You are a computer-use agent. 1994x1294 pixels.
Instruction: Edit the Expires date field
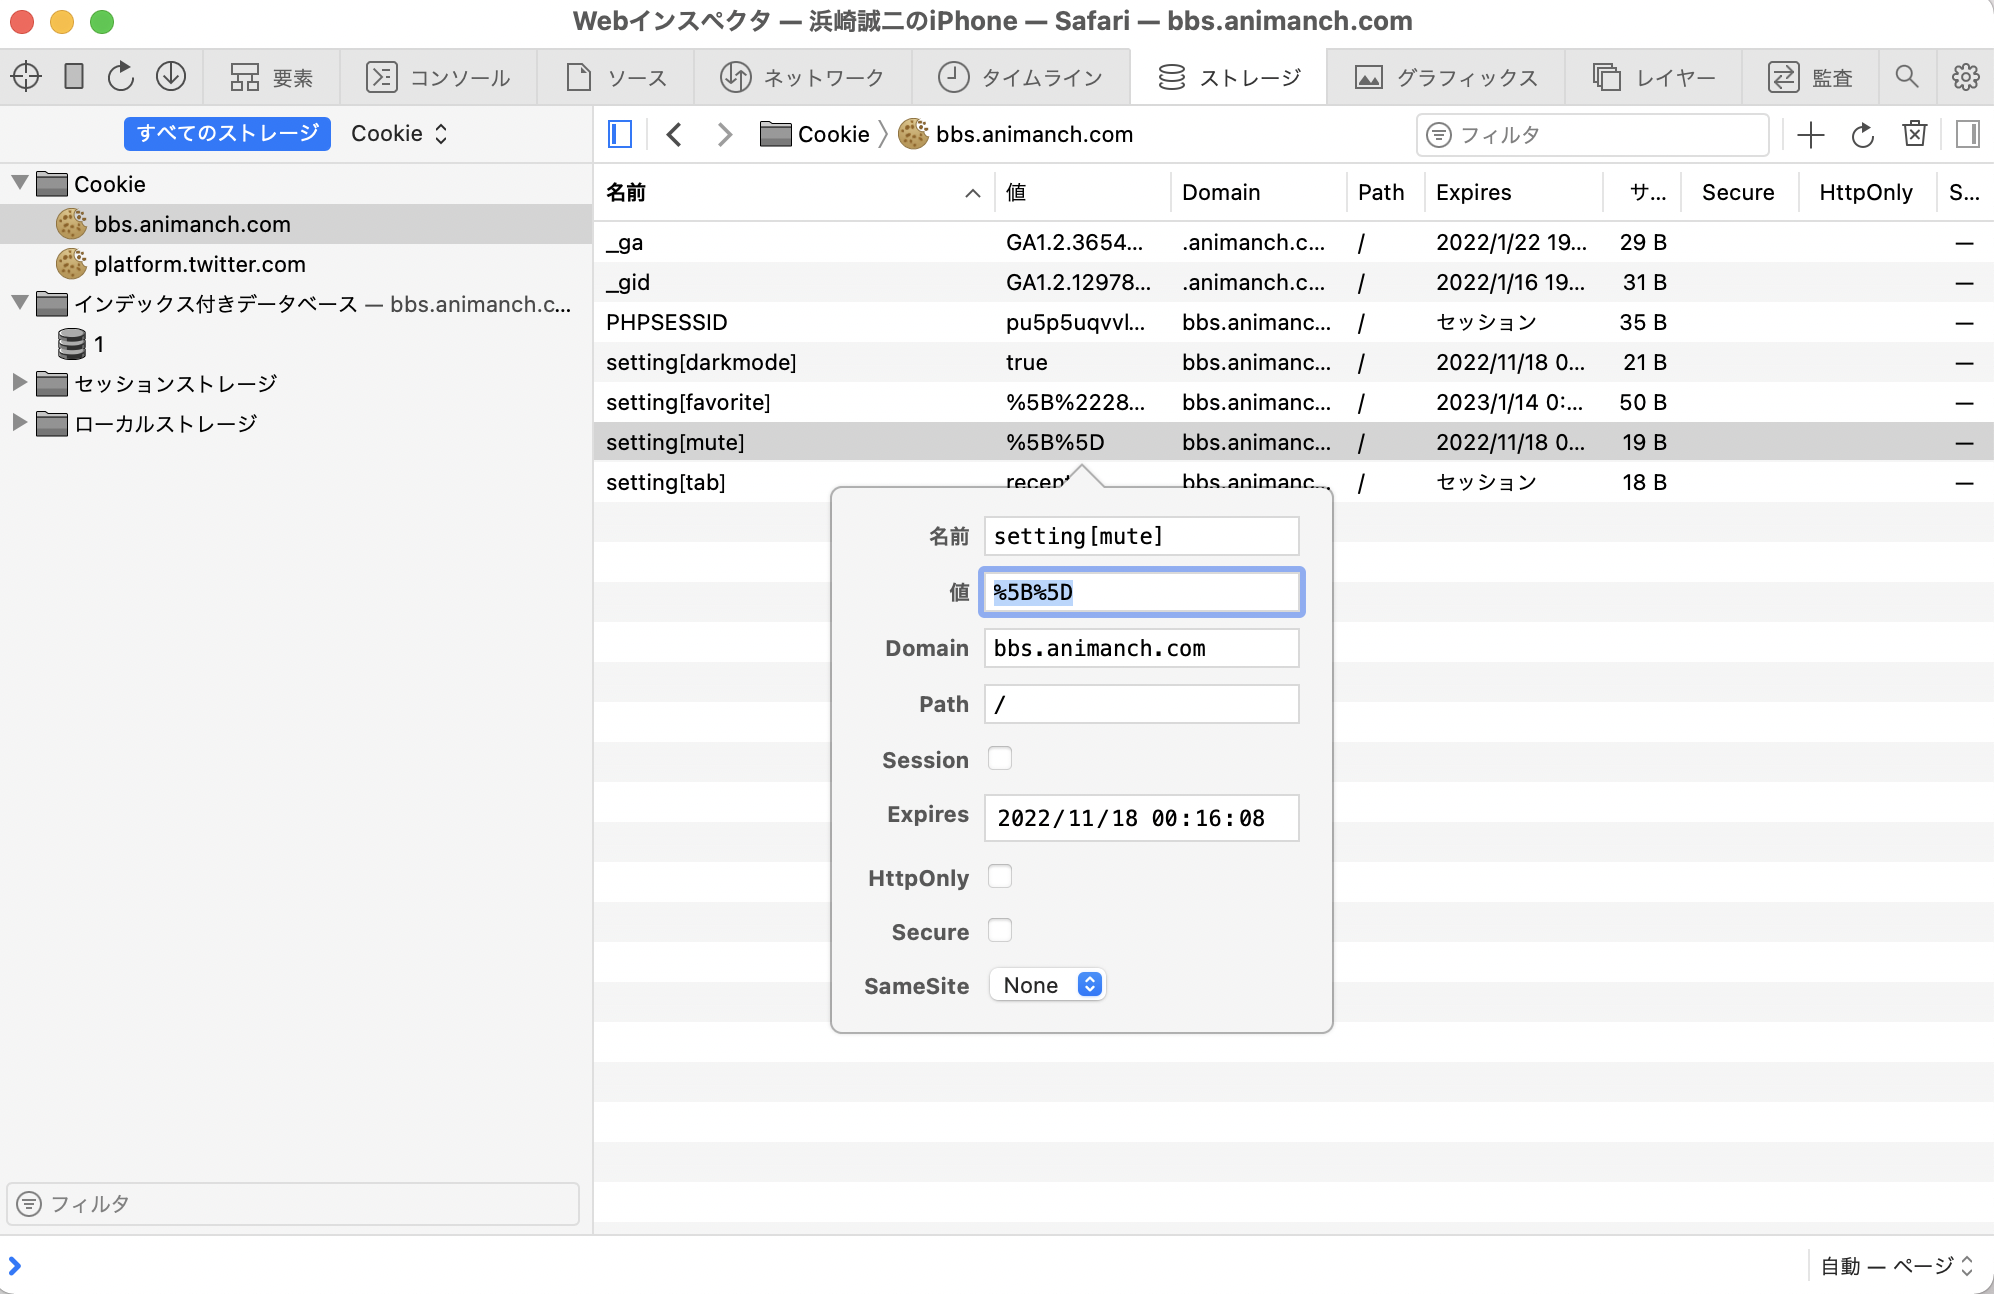[x=1141, y=818]
